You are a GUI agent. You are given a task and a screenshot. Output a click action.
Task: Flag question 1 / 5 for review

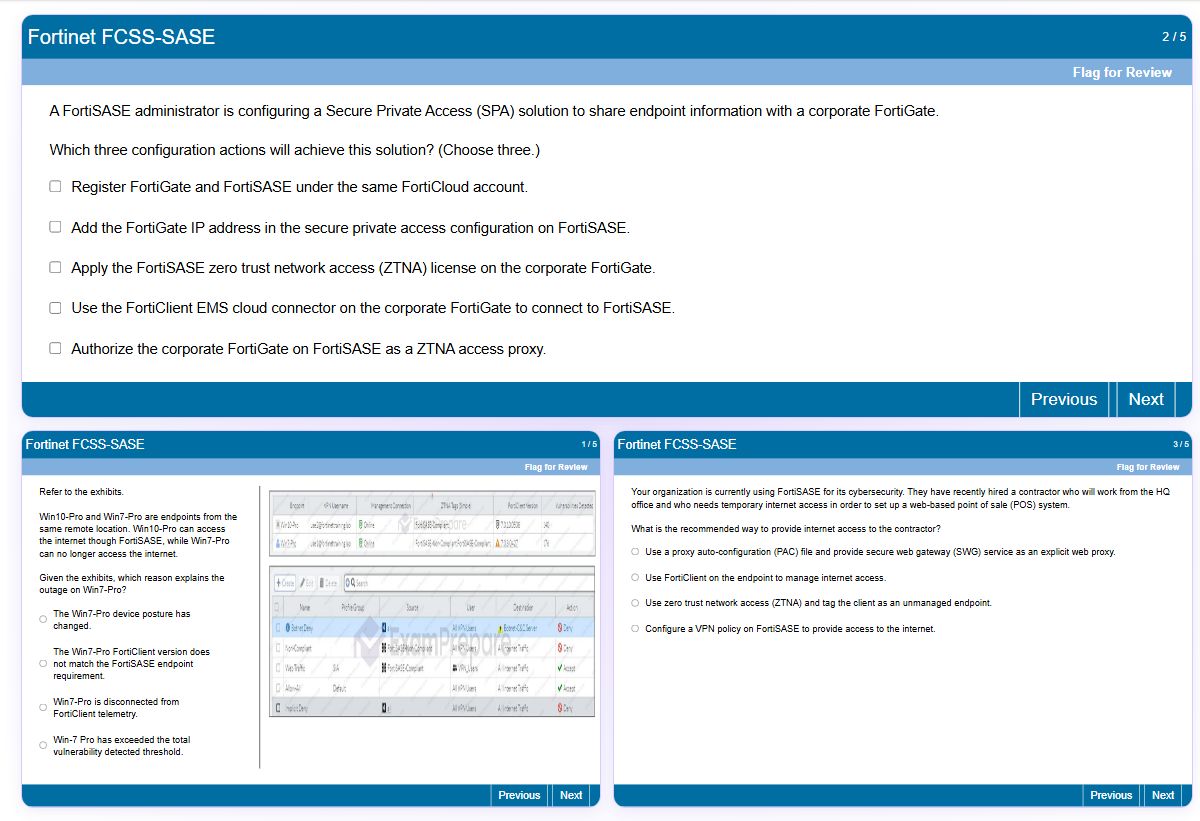coord(556,467)
